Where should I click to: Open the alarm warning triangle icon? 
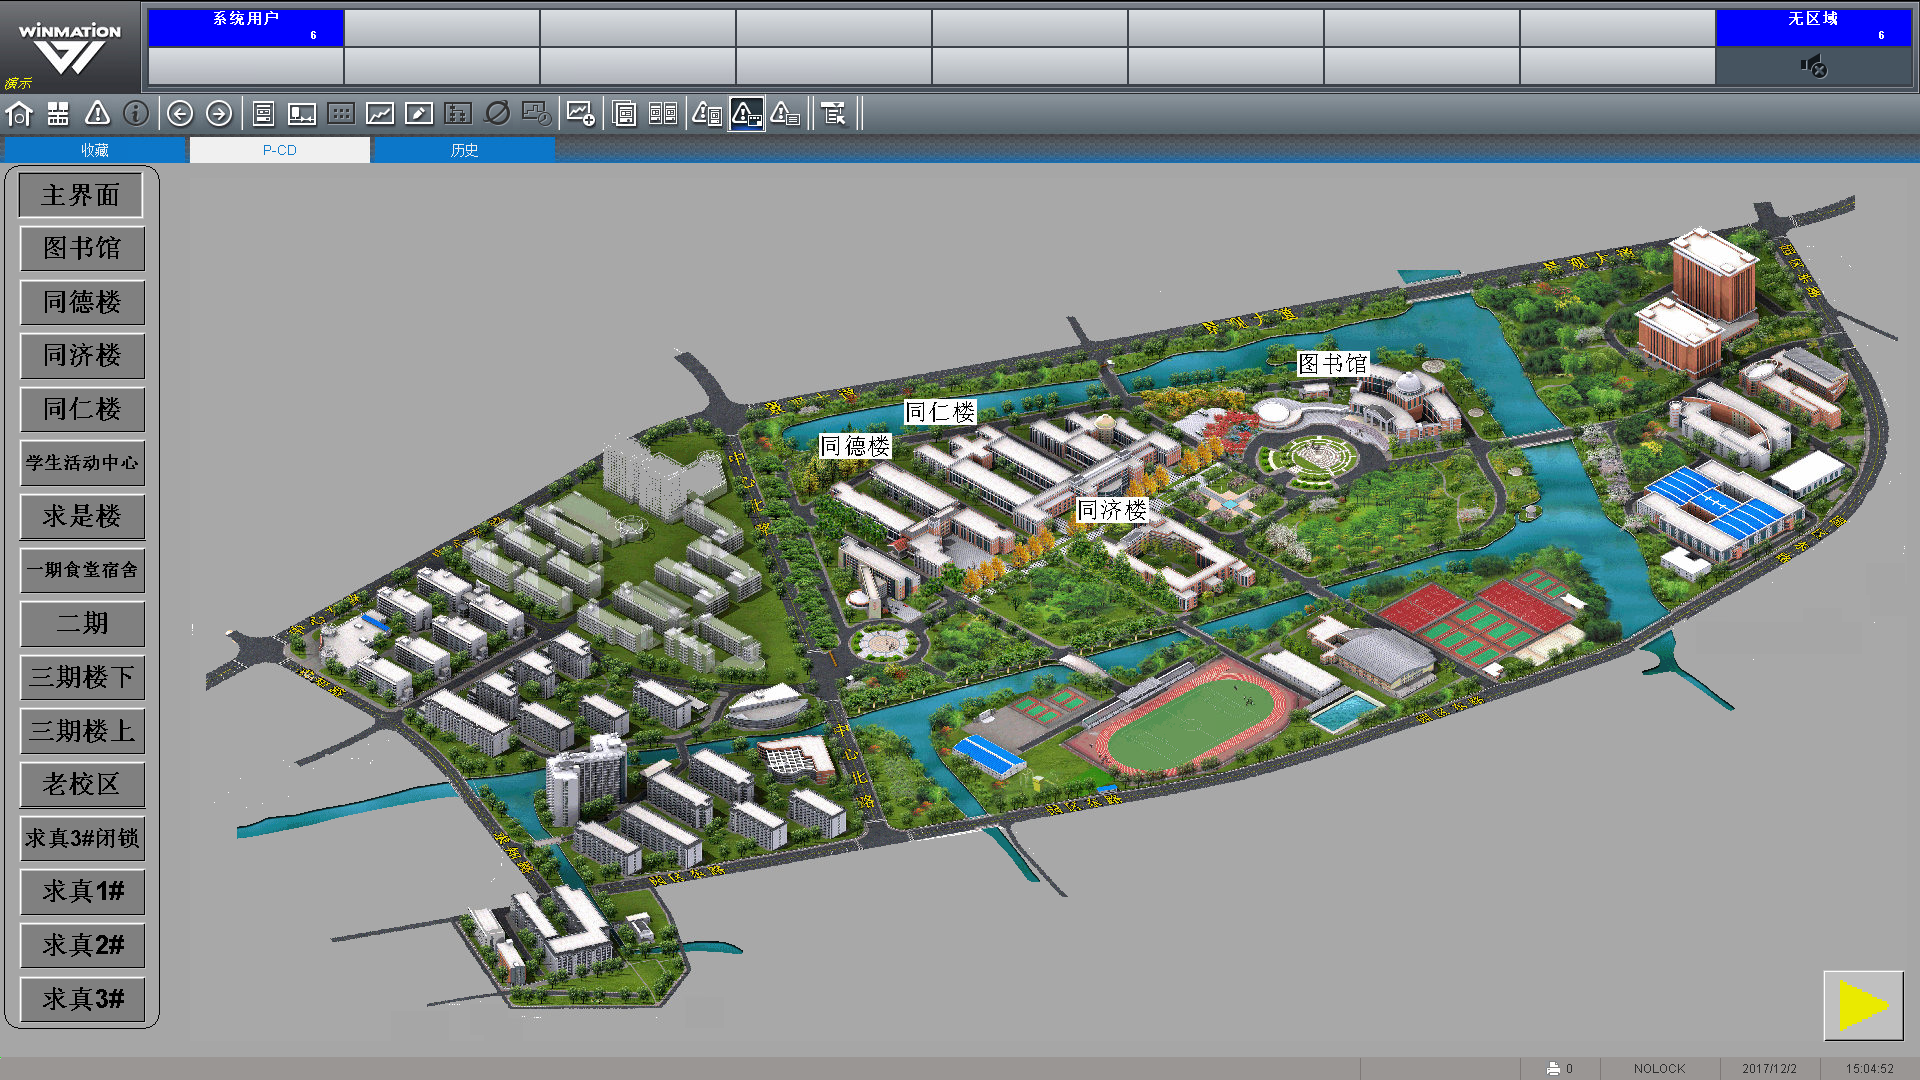pyautogui.click(x=97, y=114)
